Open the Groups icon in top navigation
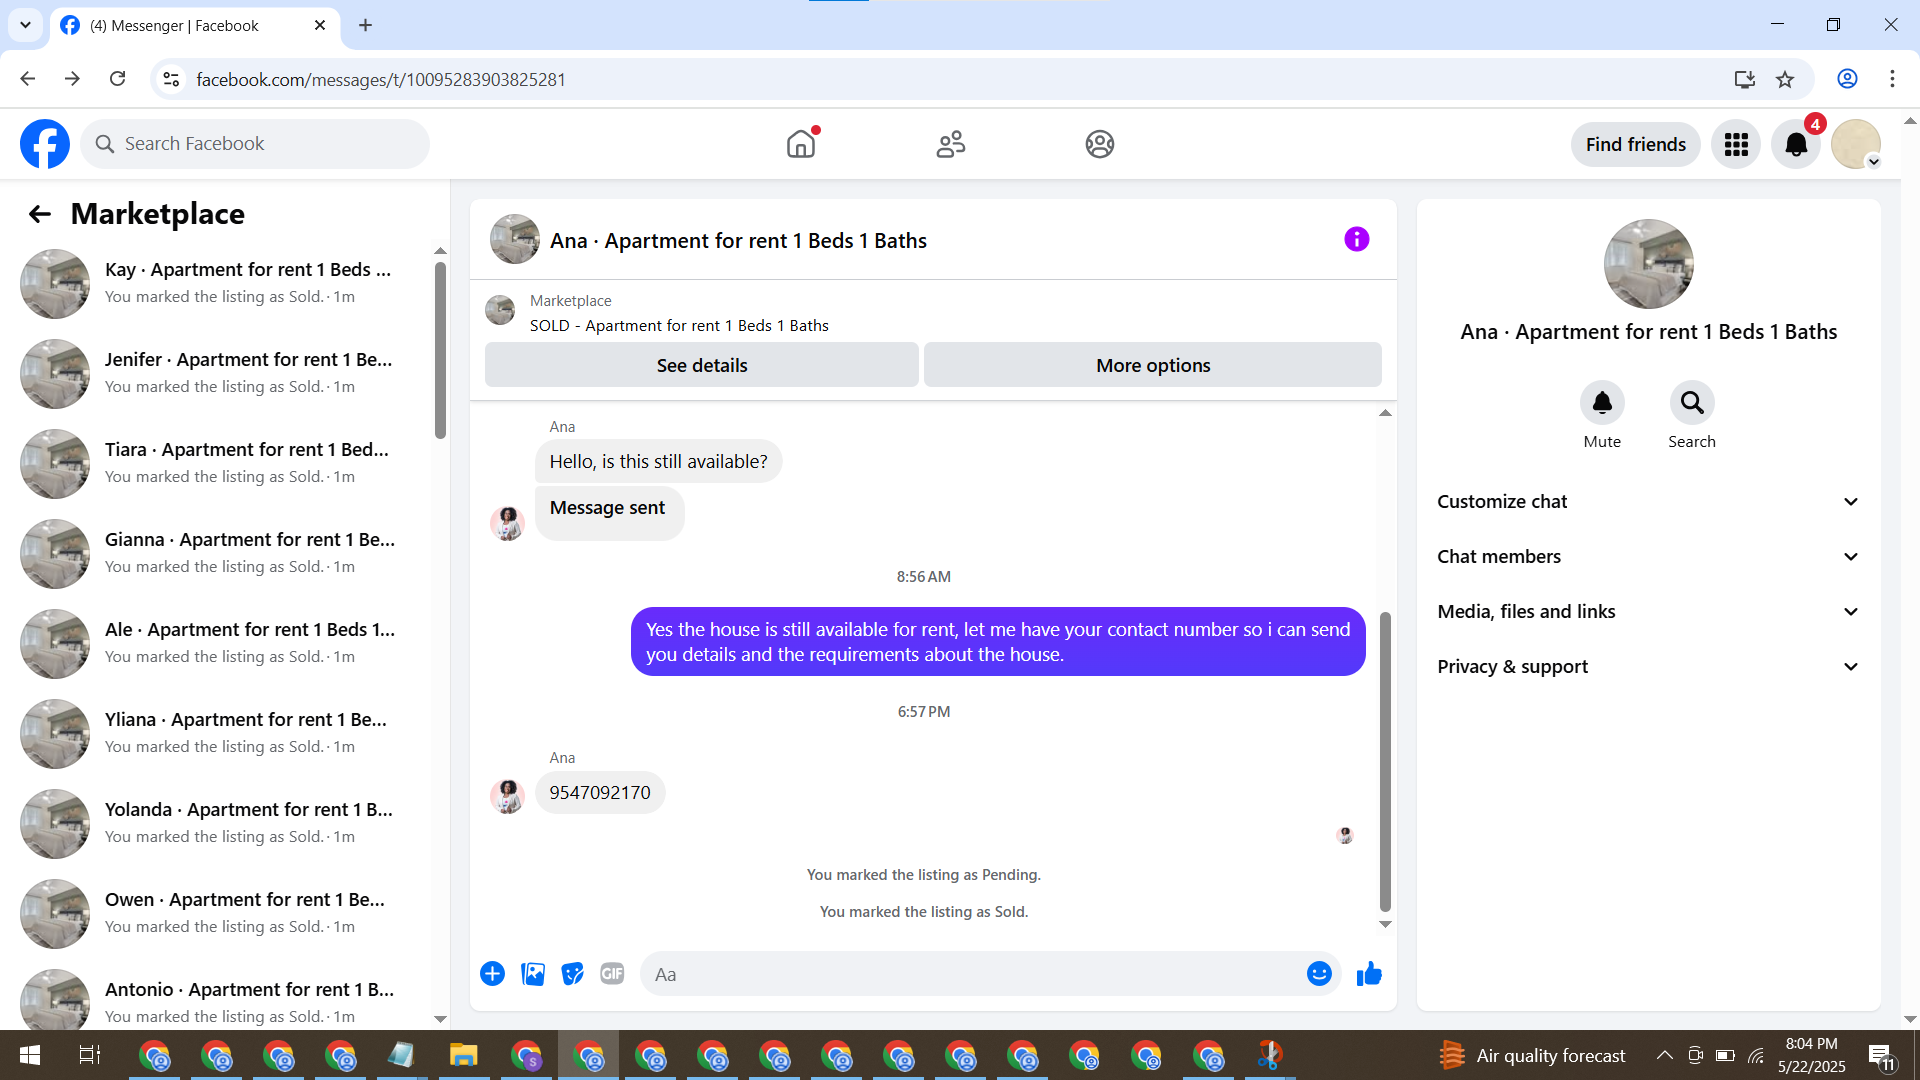Image resolution: width=1920 pixels, height=1080 pixels. pyautogui.click(x=1100, y=144)
